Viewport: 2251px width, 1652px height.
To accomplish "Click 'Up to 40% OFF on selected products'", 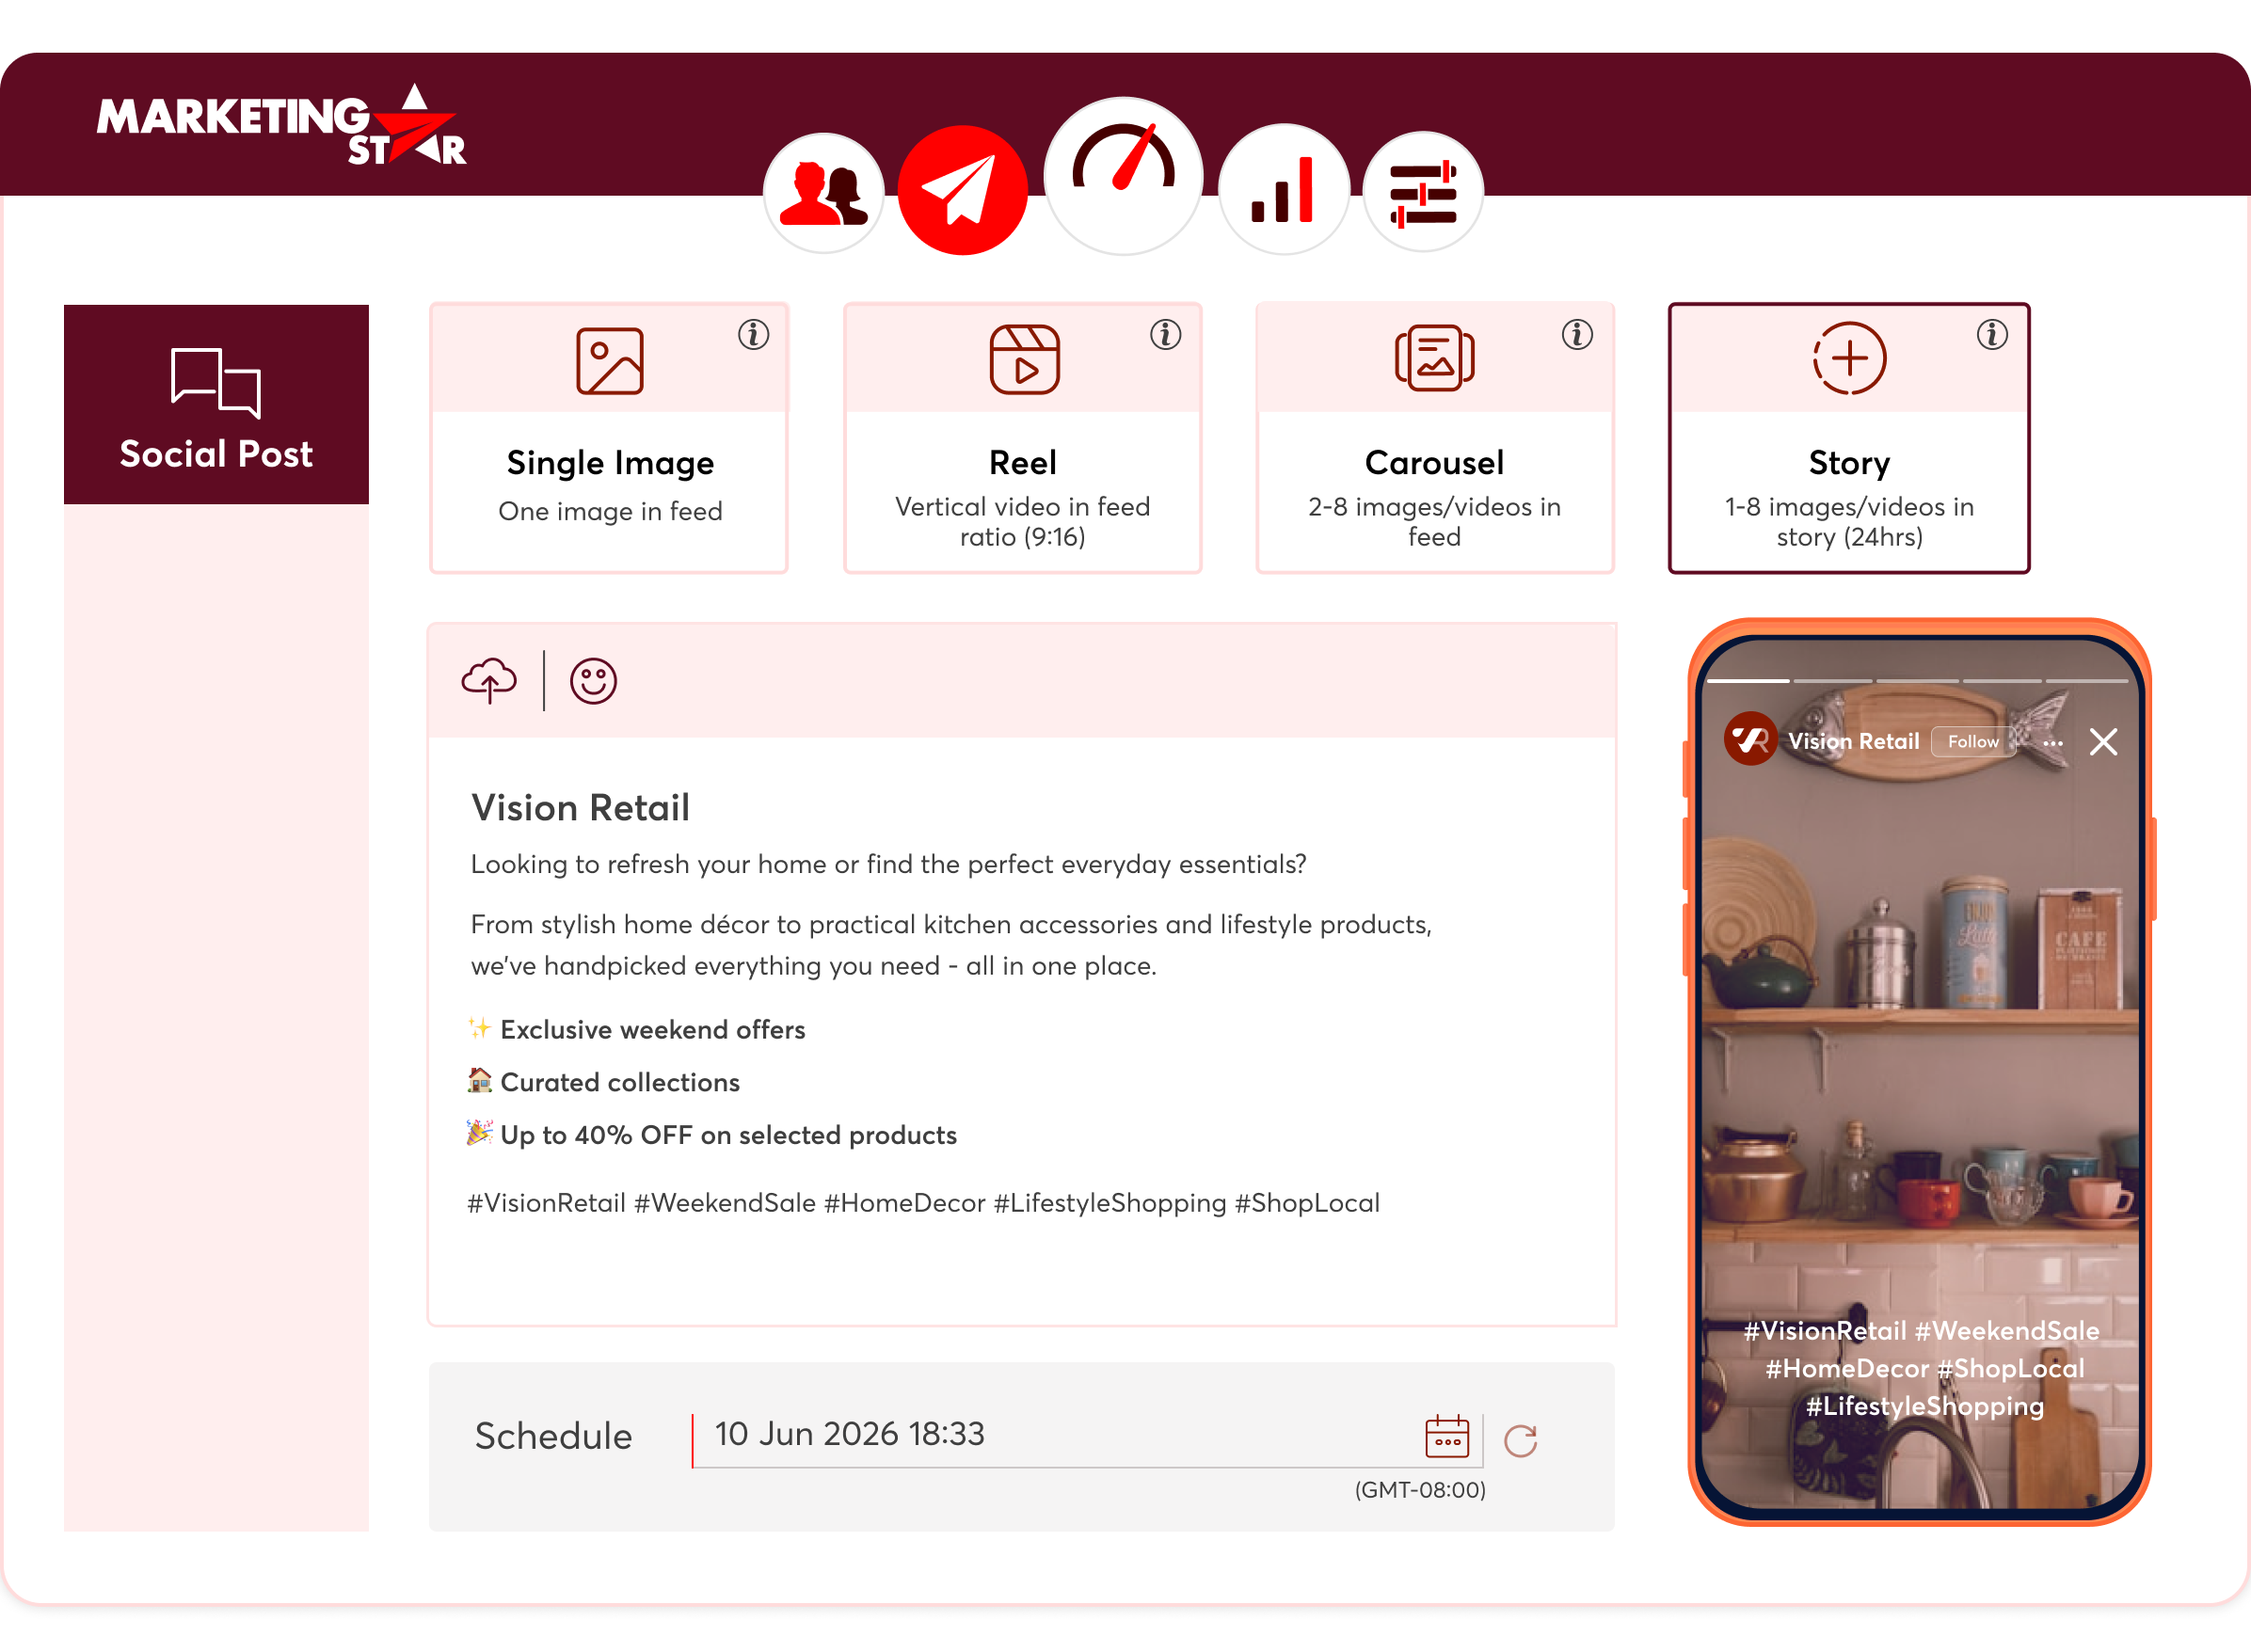I will (x=728, y=1136).
